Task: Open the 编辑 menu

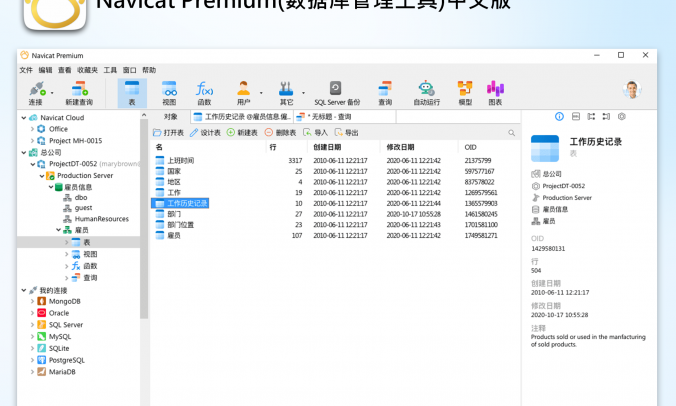Action: tap(45, 70)
